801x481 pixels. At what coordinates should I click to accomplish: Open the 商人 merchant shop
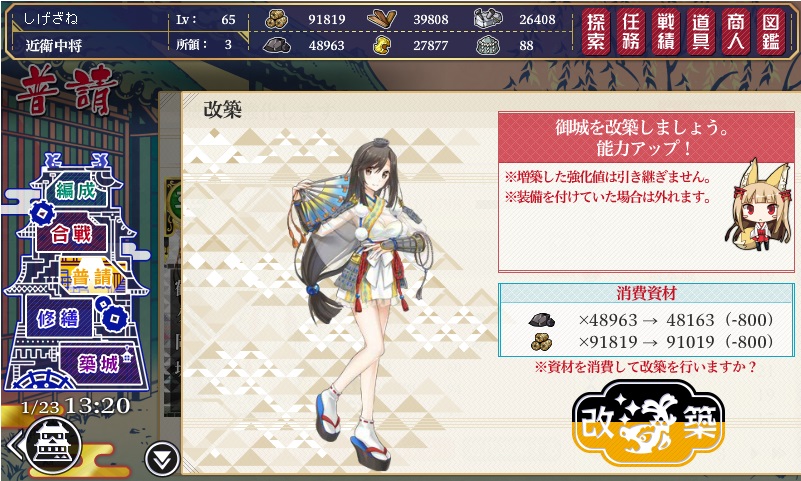[x=736, y=32]
